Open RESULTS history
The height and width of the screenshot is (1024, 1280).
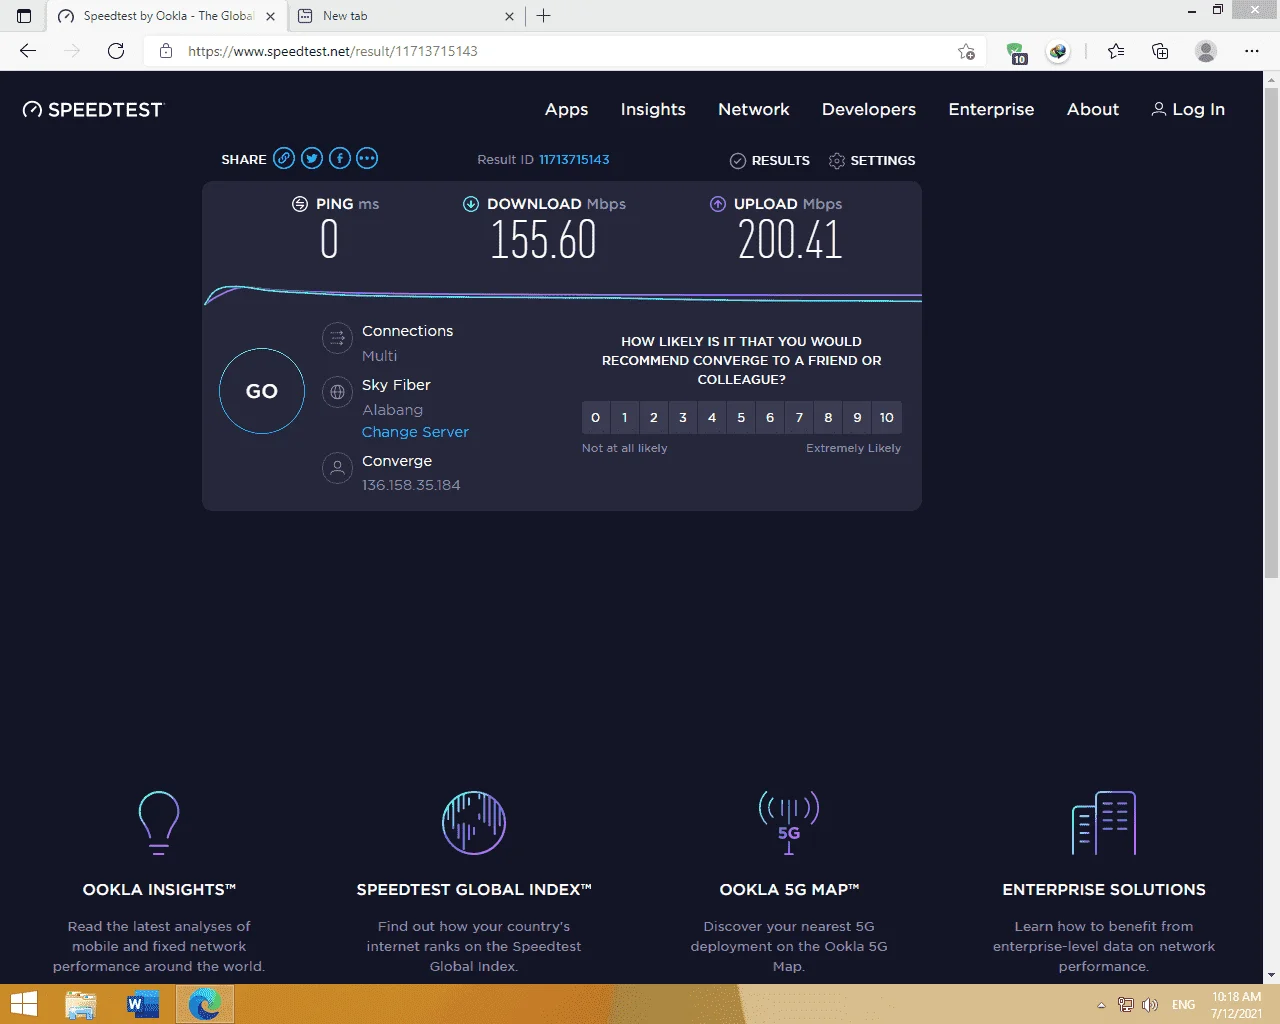coord(770,161)
